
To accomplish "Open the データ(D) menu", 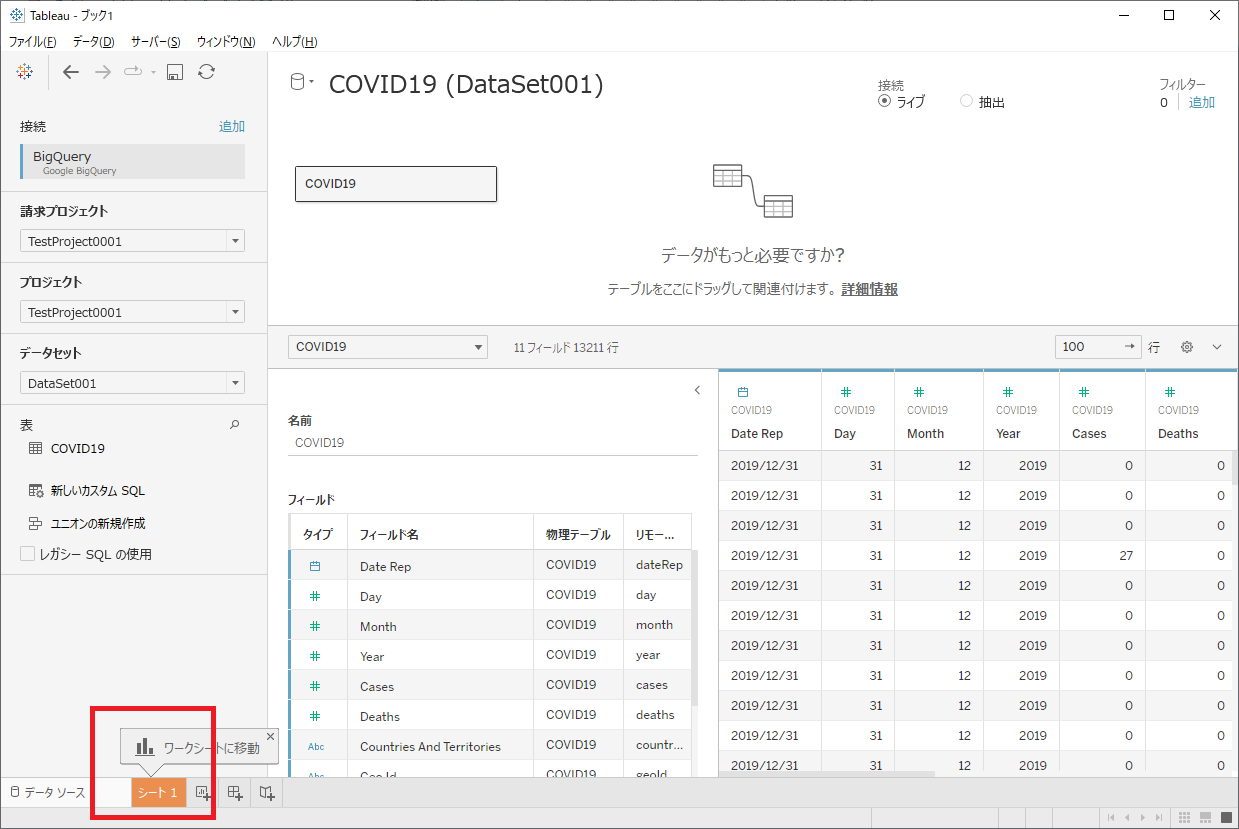I will click(x=93, y=41).
